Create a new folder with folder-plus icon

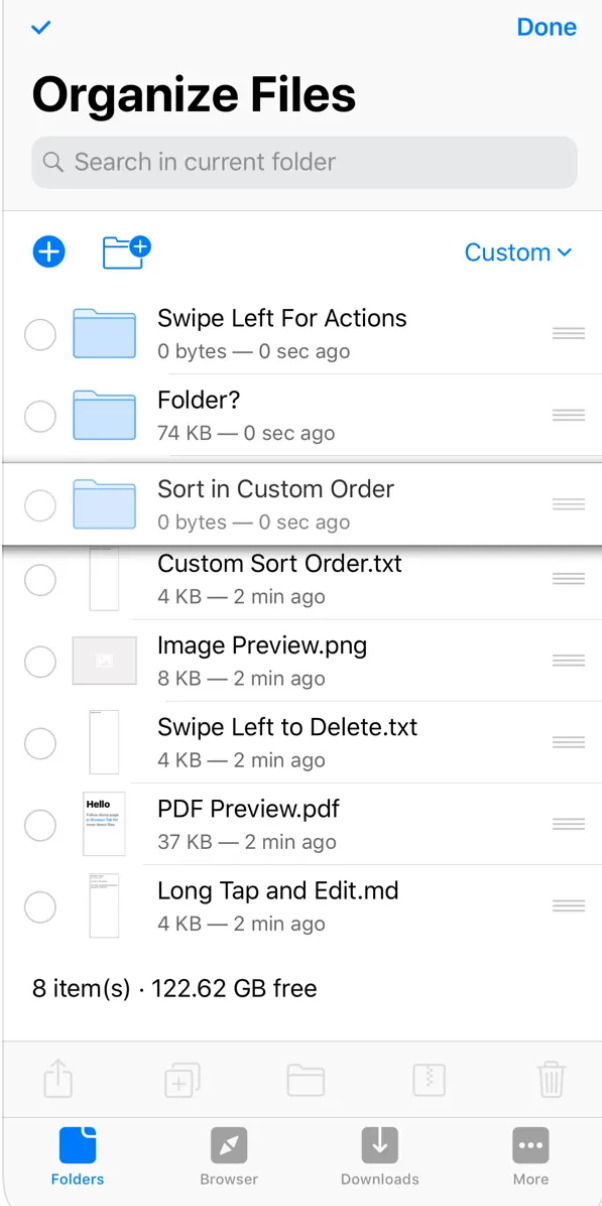pyautogui.click(x=126, y=252)
